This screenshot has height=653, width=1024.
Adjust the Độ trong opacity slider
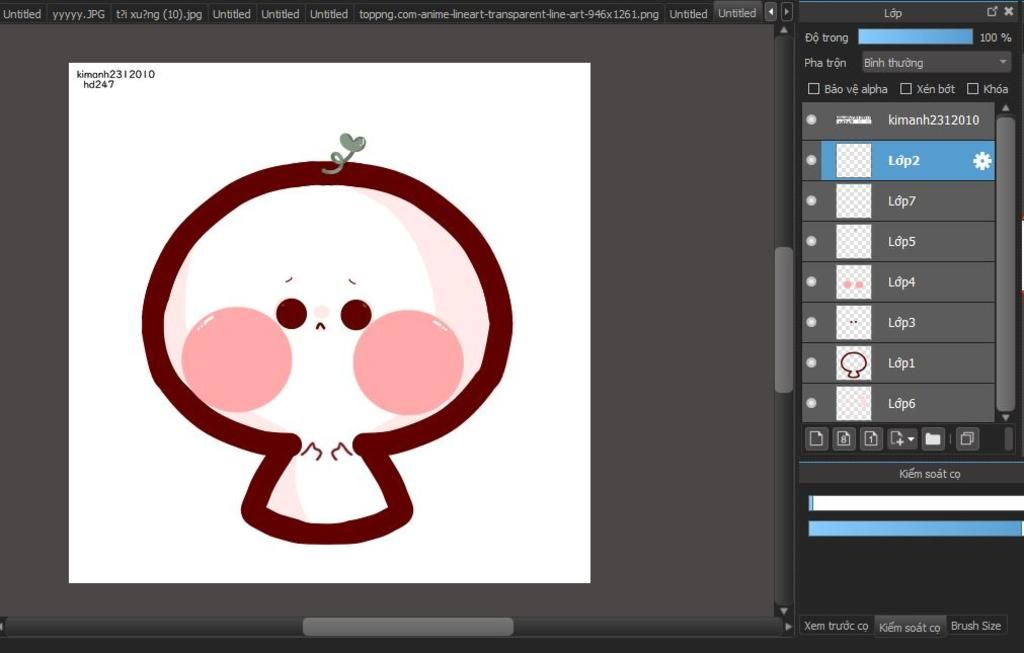(x=915, y=37)
